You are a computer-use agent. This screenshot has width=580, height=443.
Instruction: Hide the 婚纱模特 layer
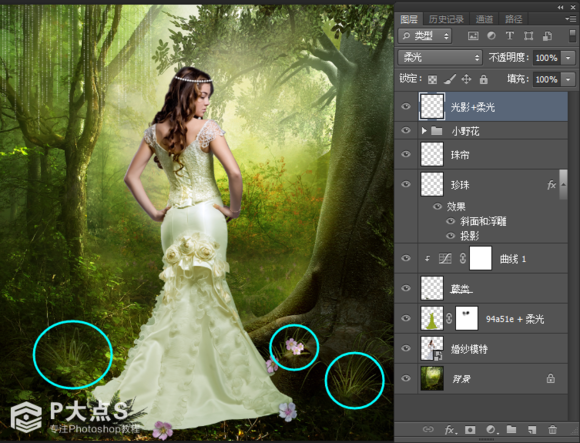pyautogui.click(x=406, y=348)
